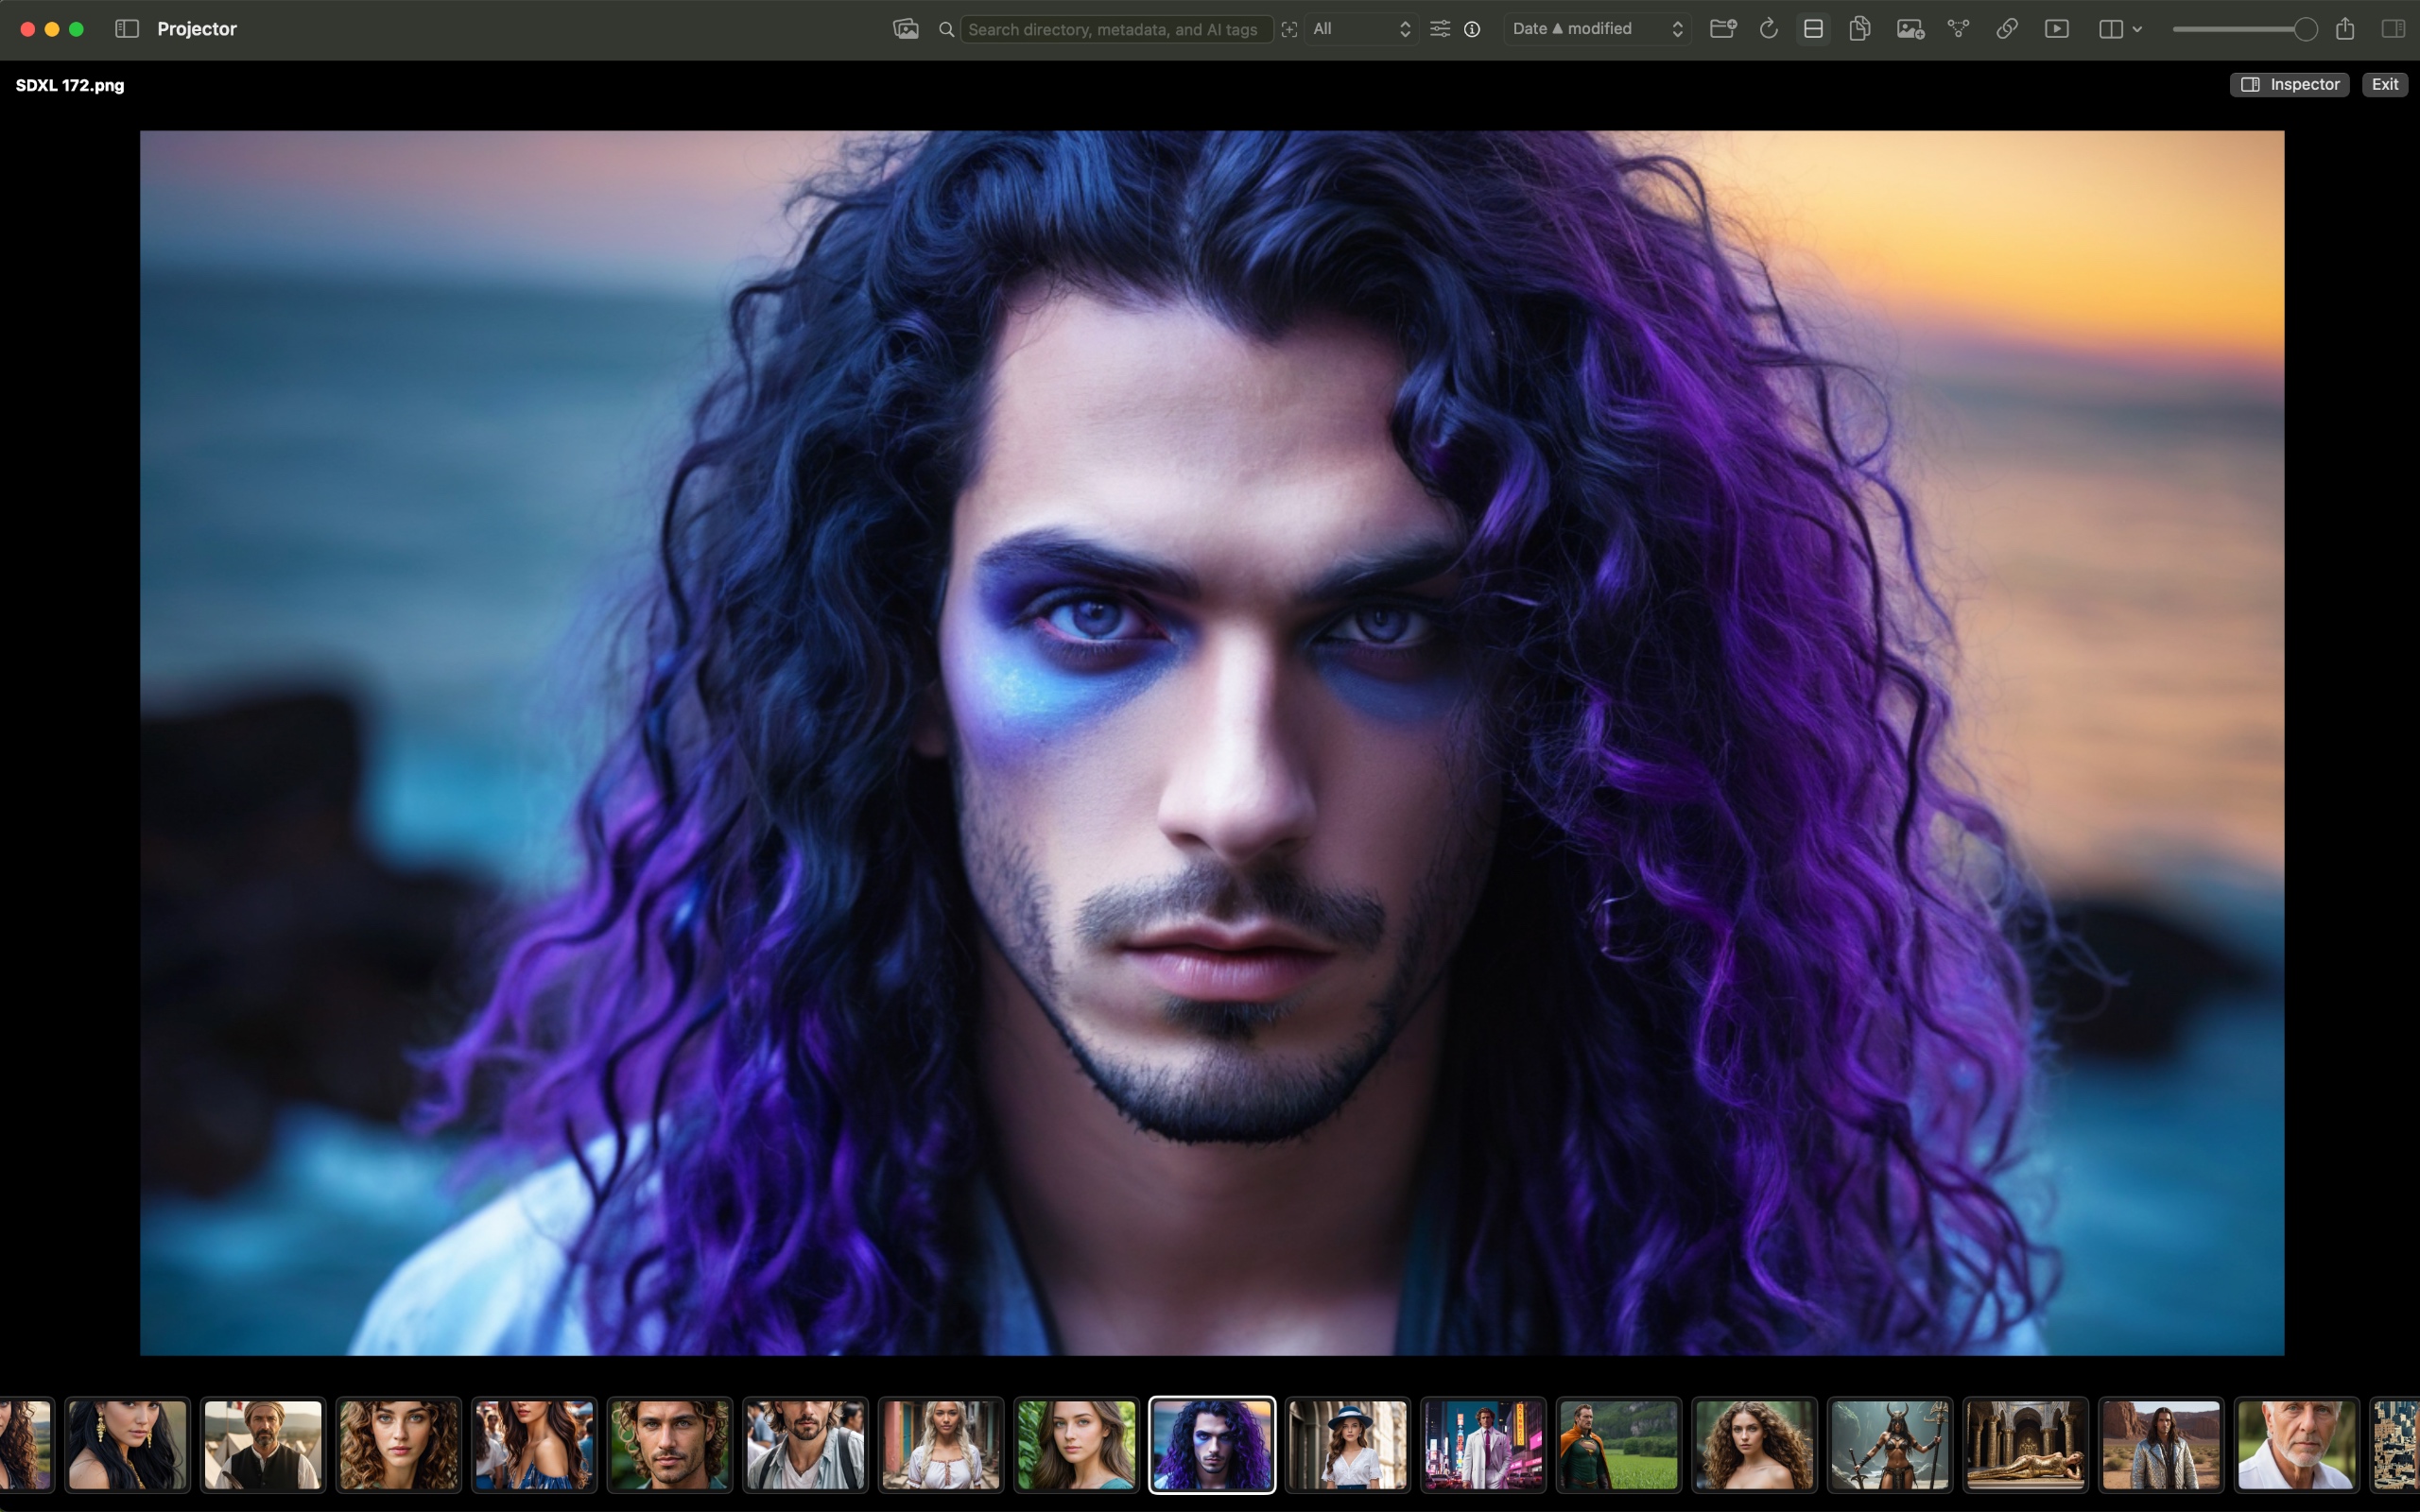Click the info circle icon

1472,29
